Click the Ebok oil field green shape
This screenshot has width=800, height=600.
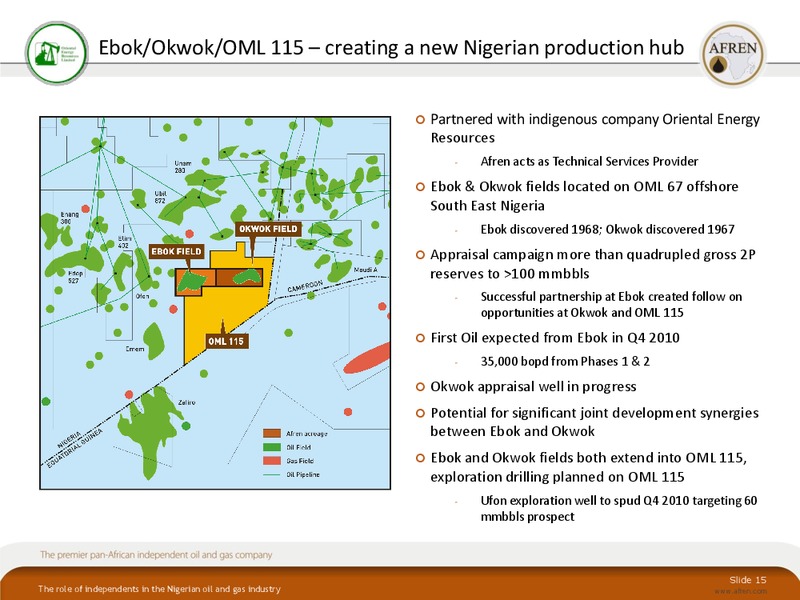pyautogui.click(x=191, y=282)
